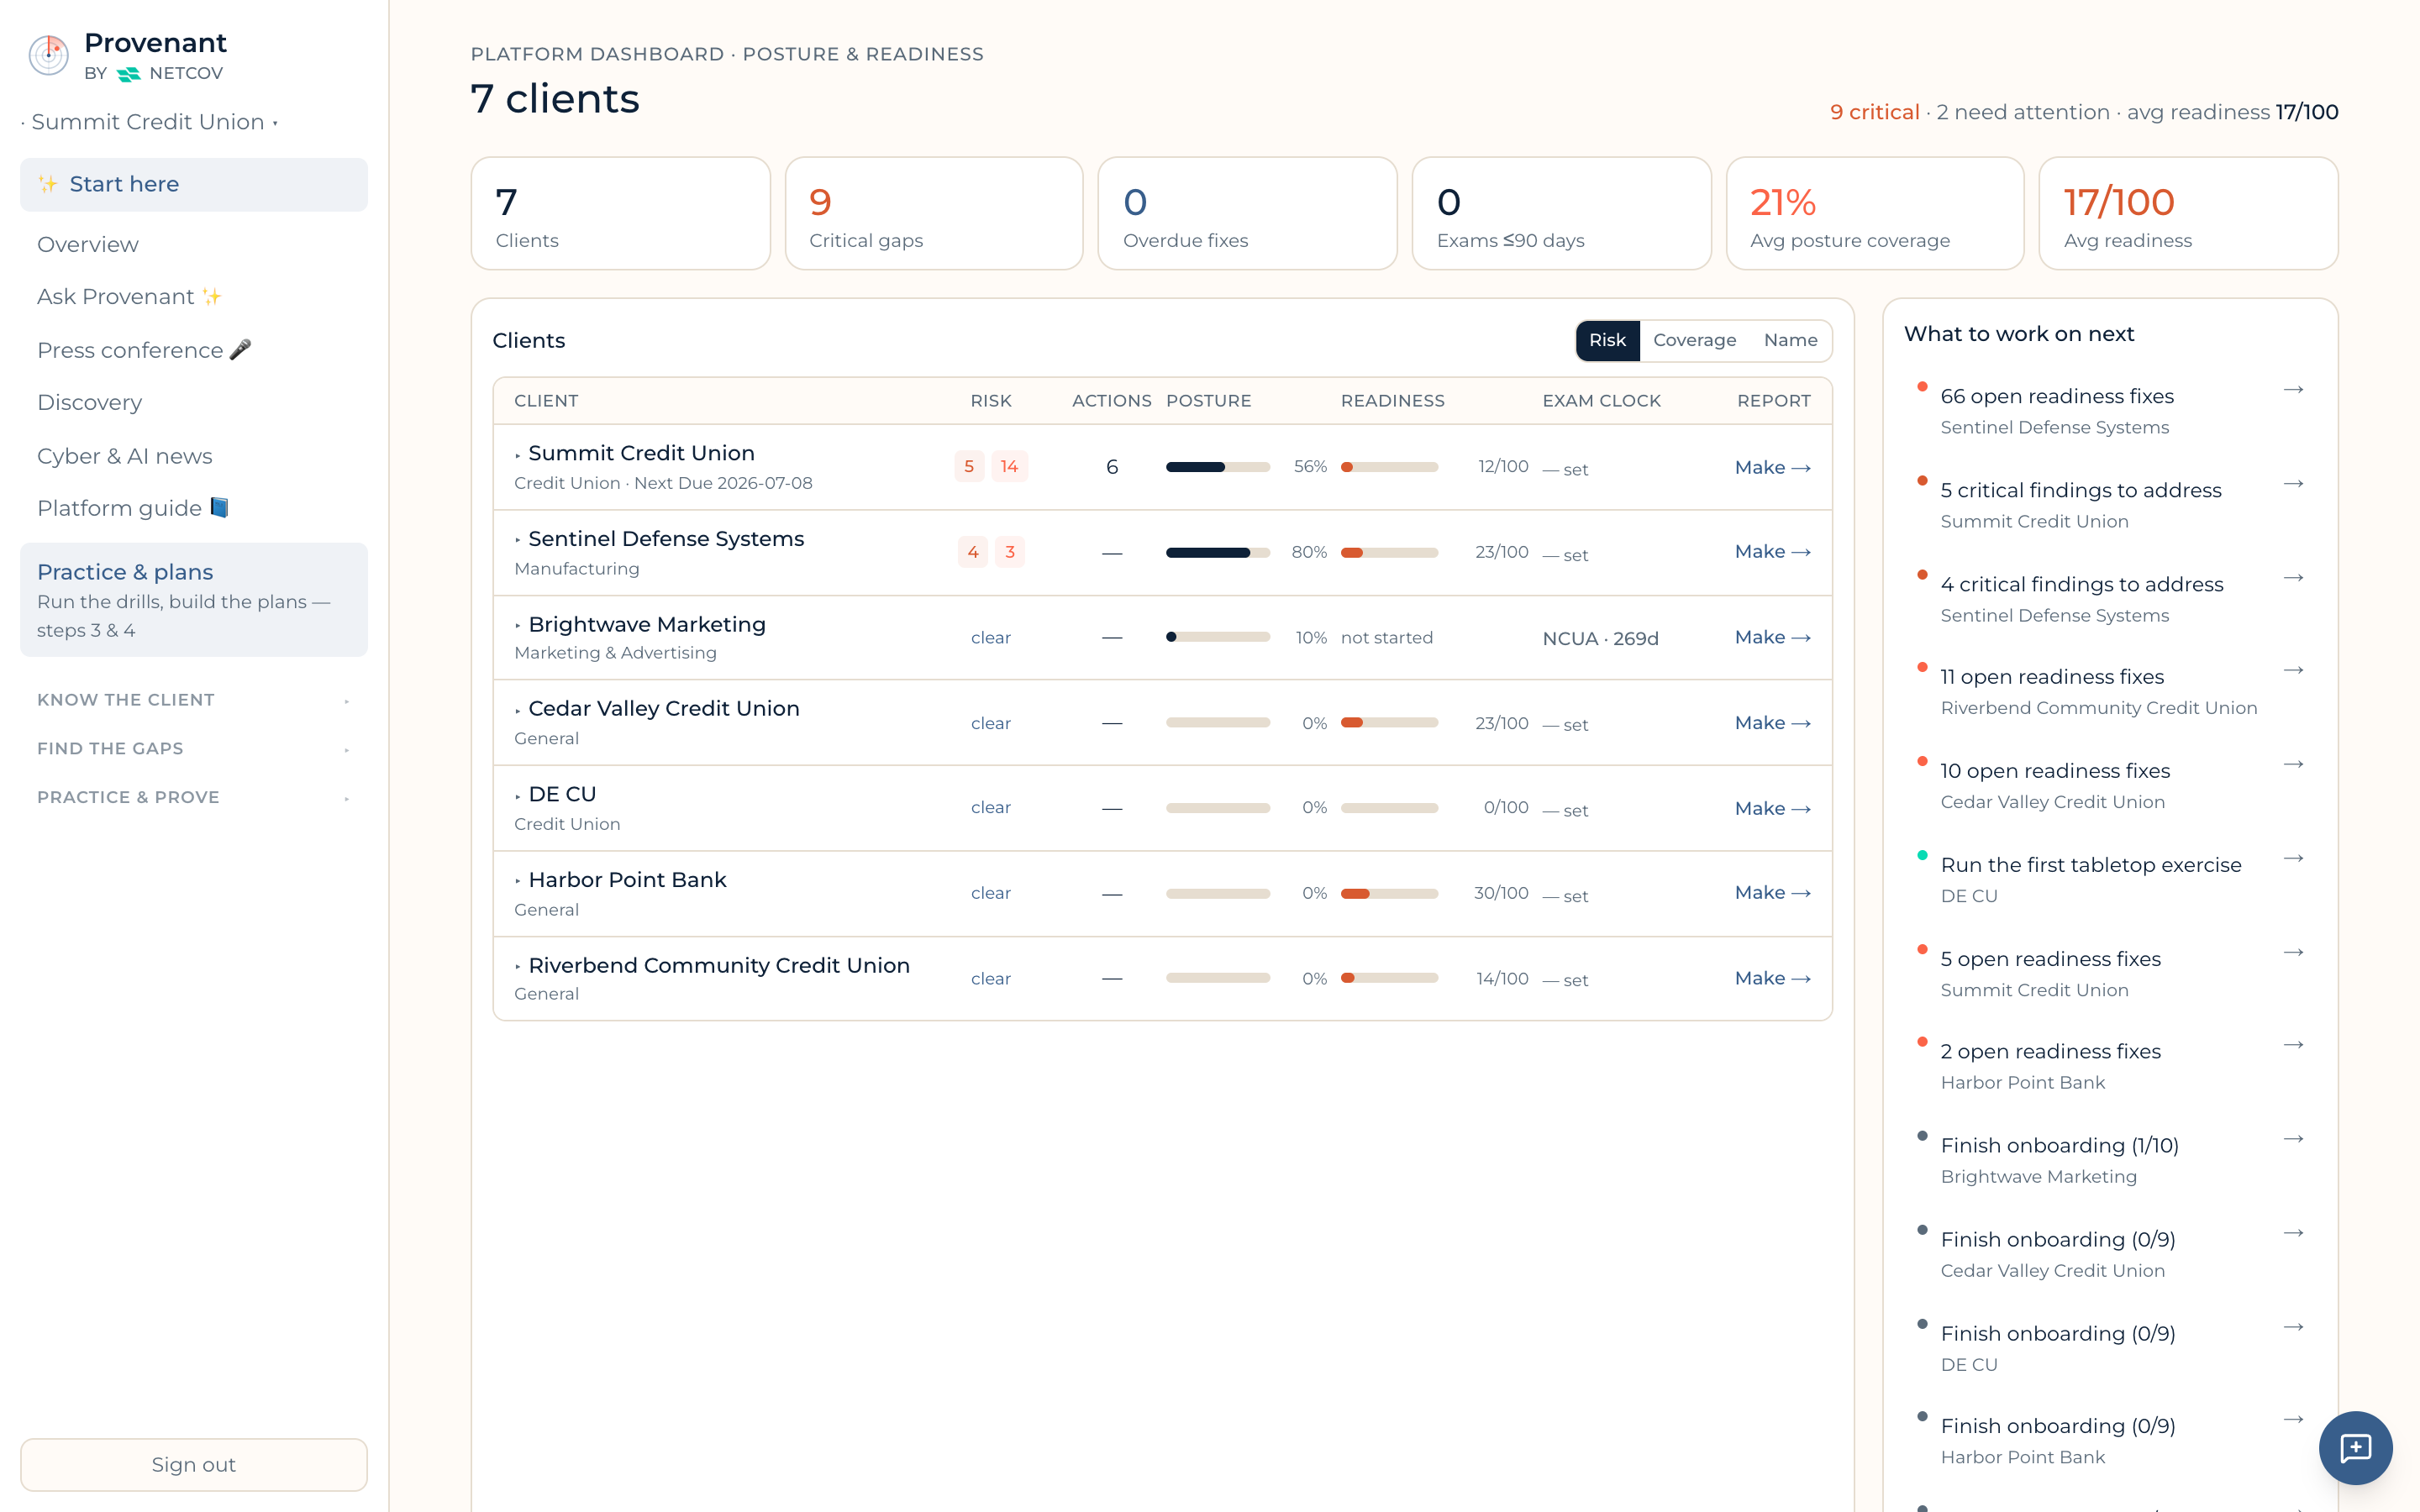Viewport: 2420px width, 1512px height.
Task: Click Sentinel Defense Systems posture bar 80%
Action: pos(1217,552)
